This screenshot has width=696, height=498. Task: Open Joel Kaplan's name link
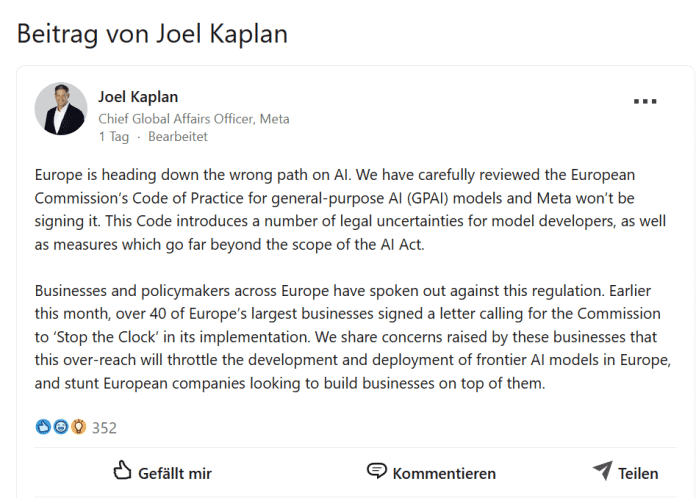point(138,97)
